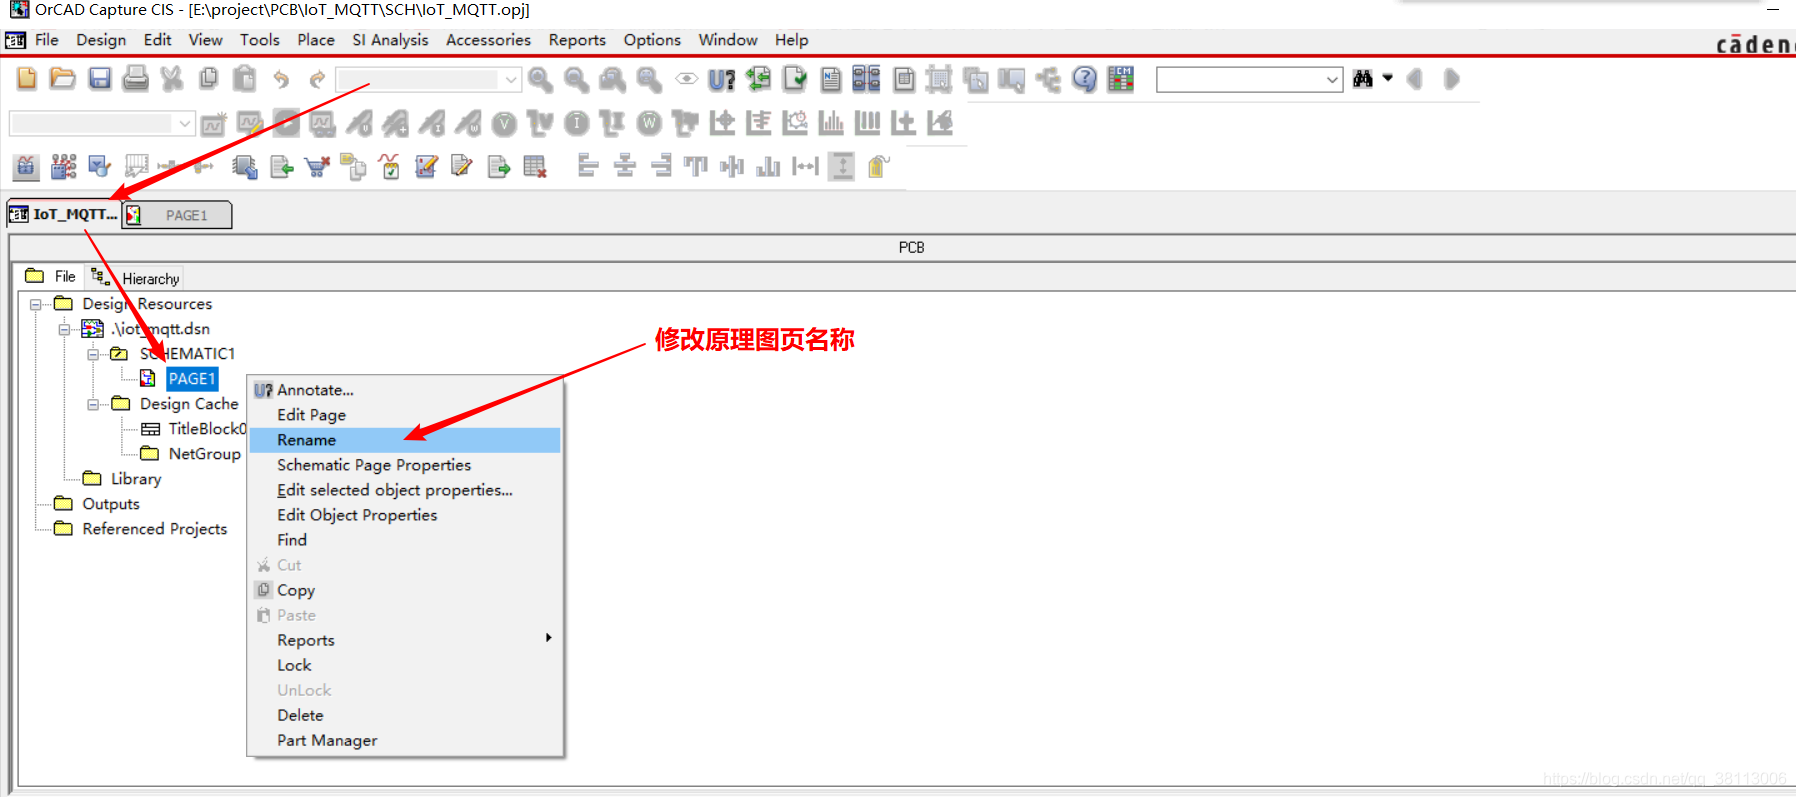Collapse the Design Cache folder node

pos(93,404)
